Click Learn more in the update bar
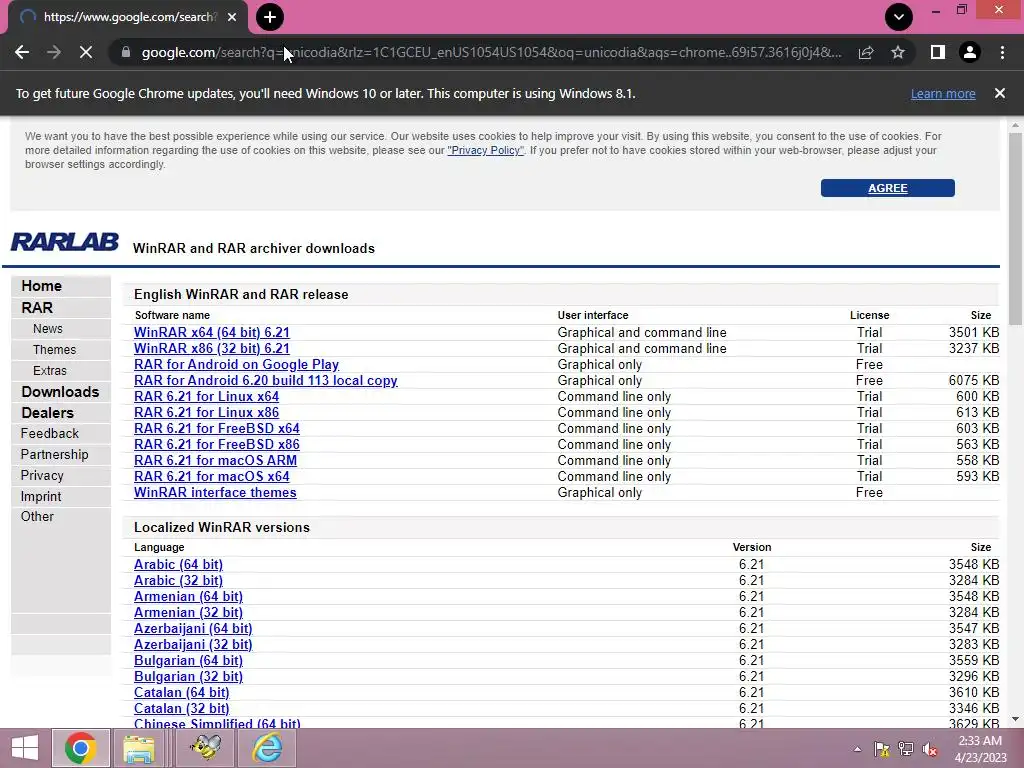This screenshot has width=1024, height=768. (943, 93)
